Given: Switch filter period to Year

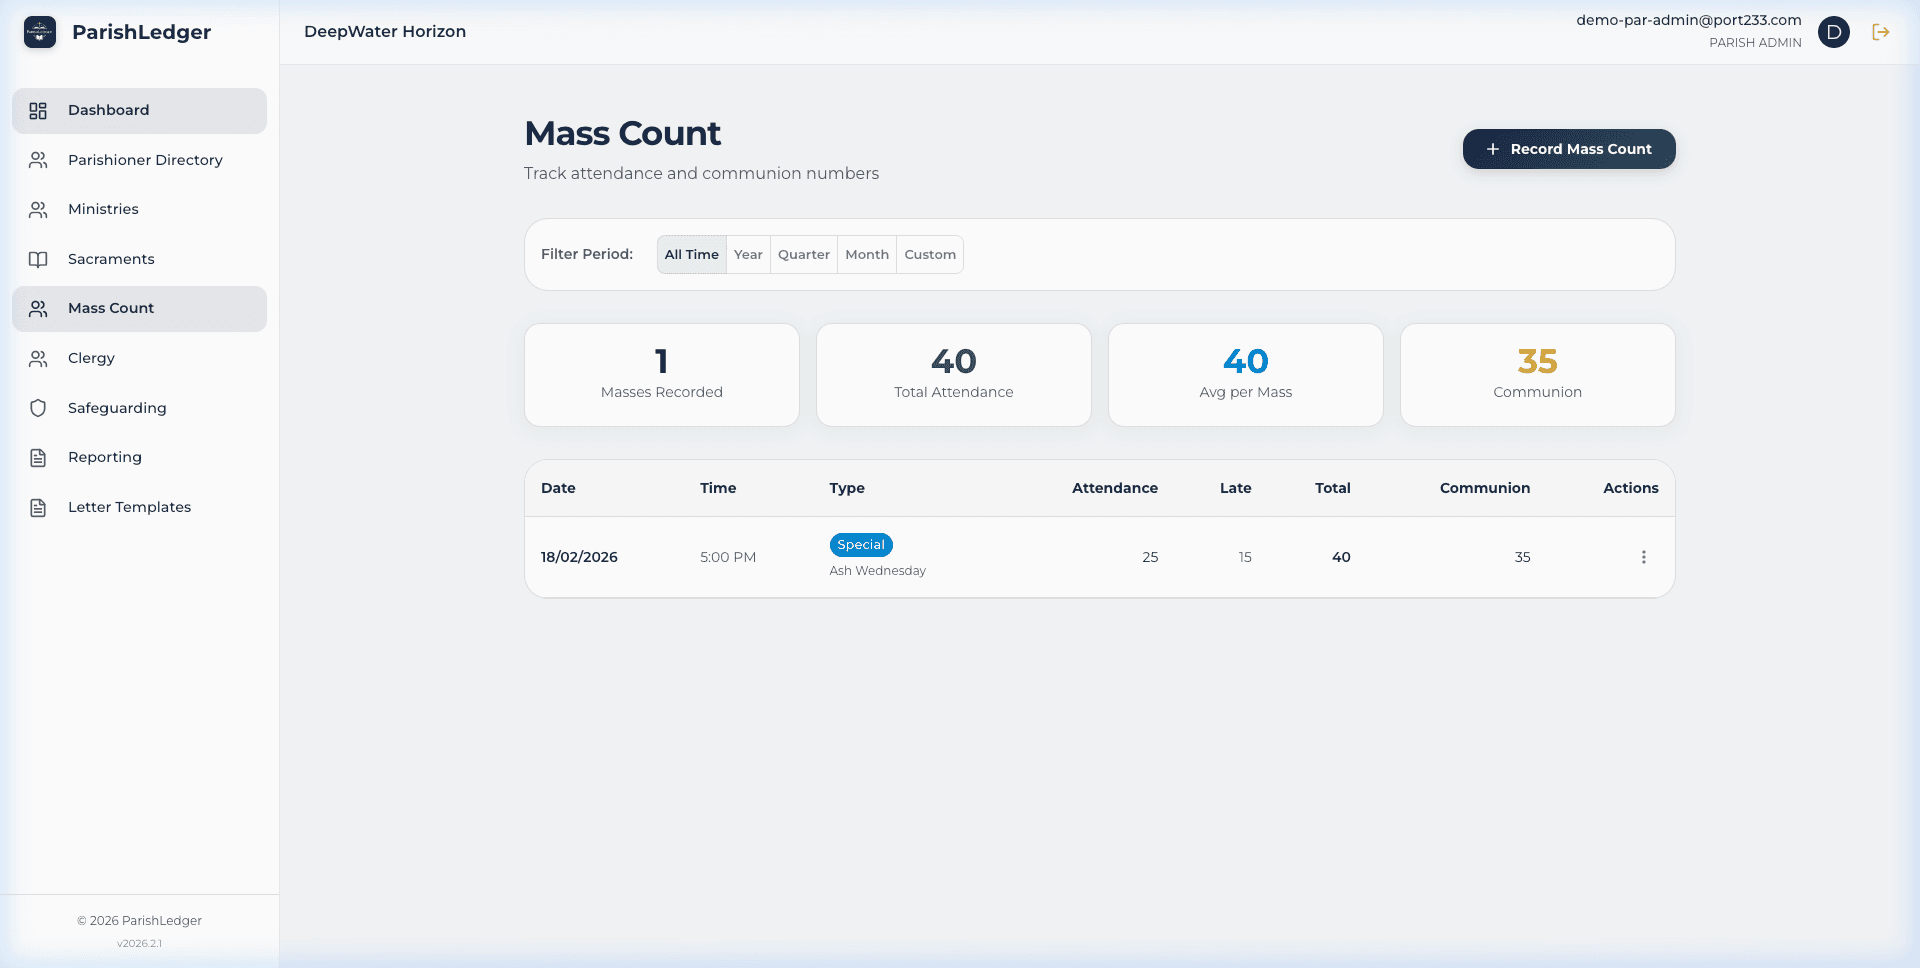Looking at the screenshot, I should (748, 254).
